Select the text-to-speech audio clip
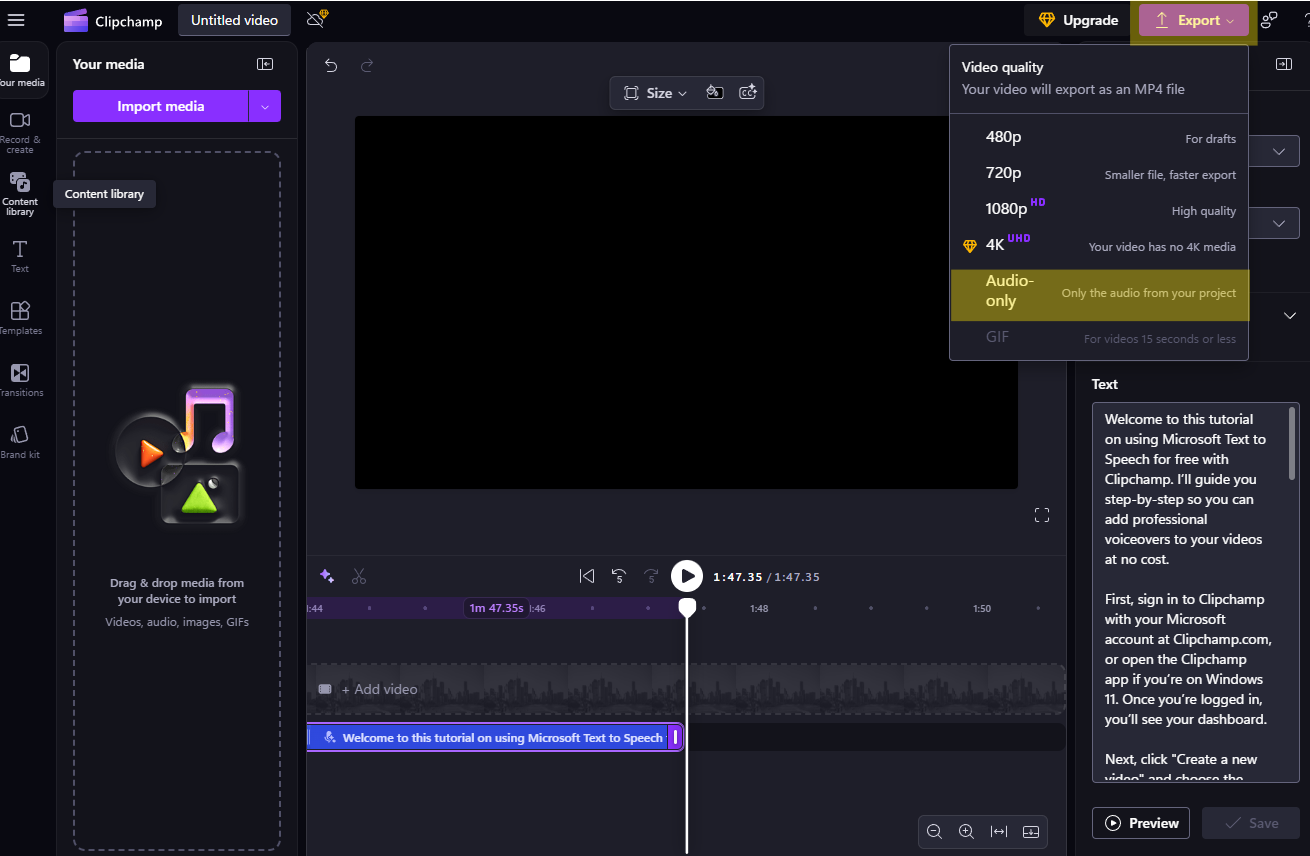This screenshot has width=1310, height=856. pos(495,738)
